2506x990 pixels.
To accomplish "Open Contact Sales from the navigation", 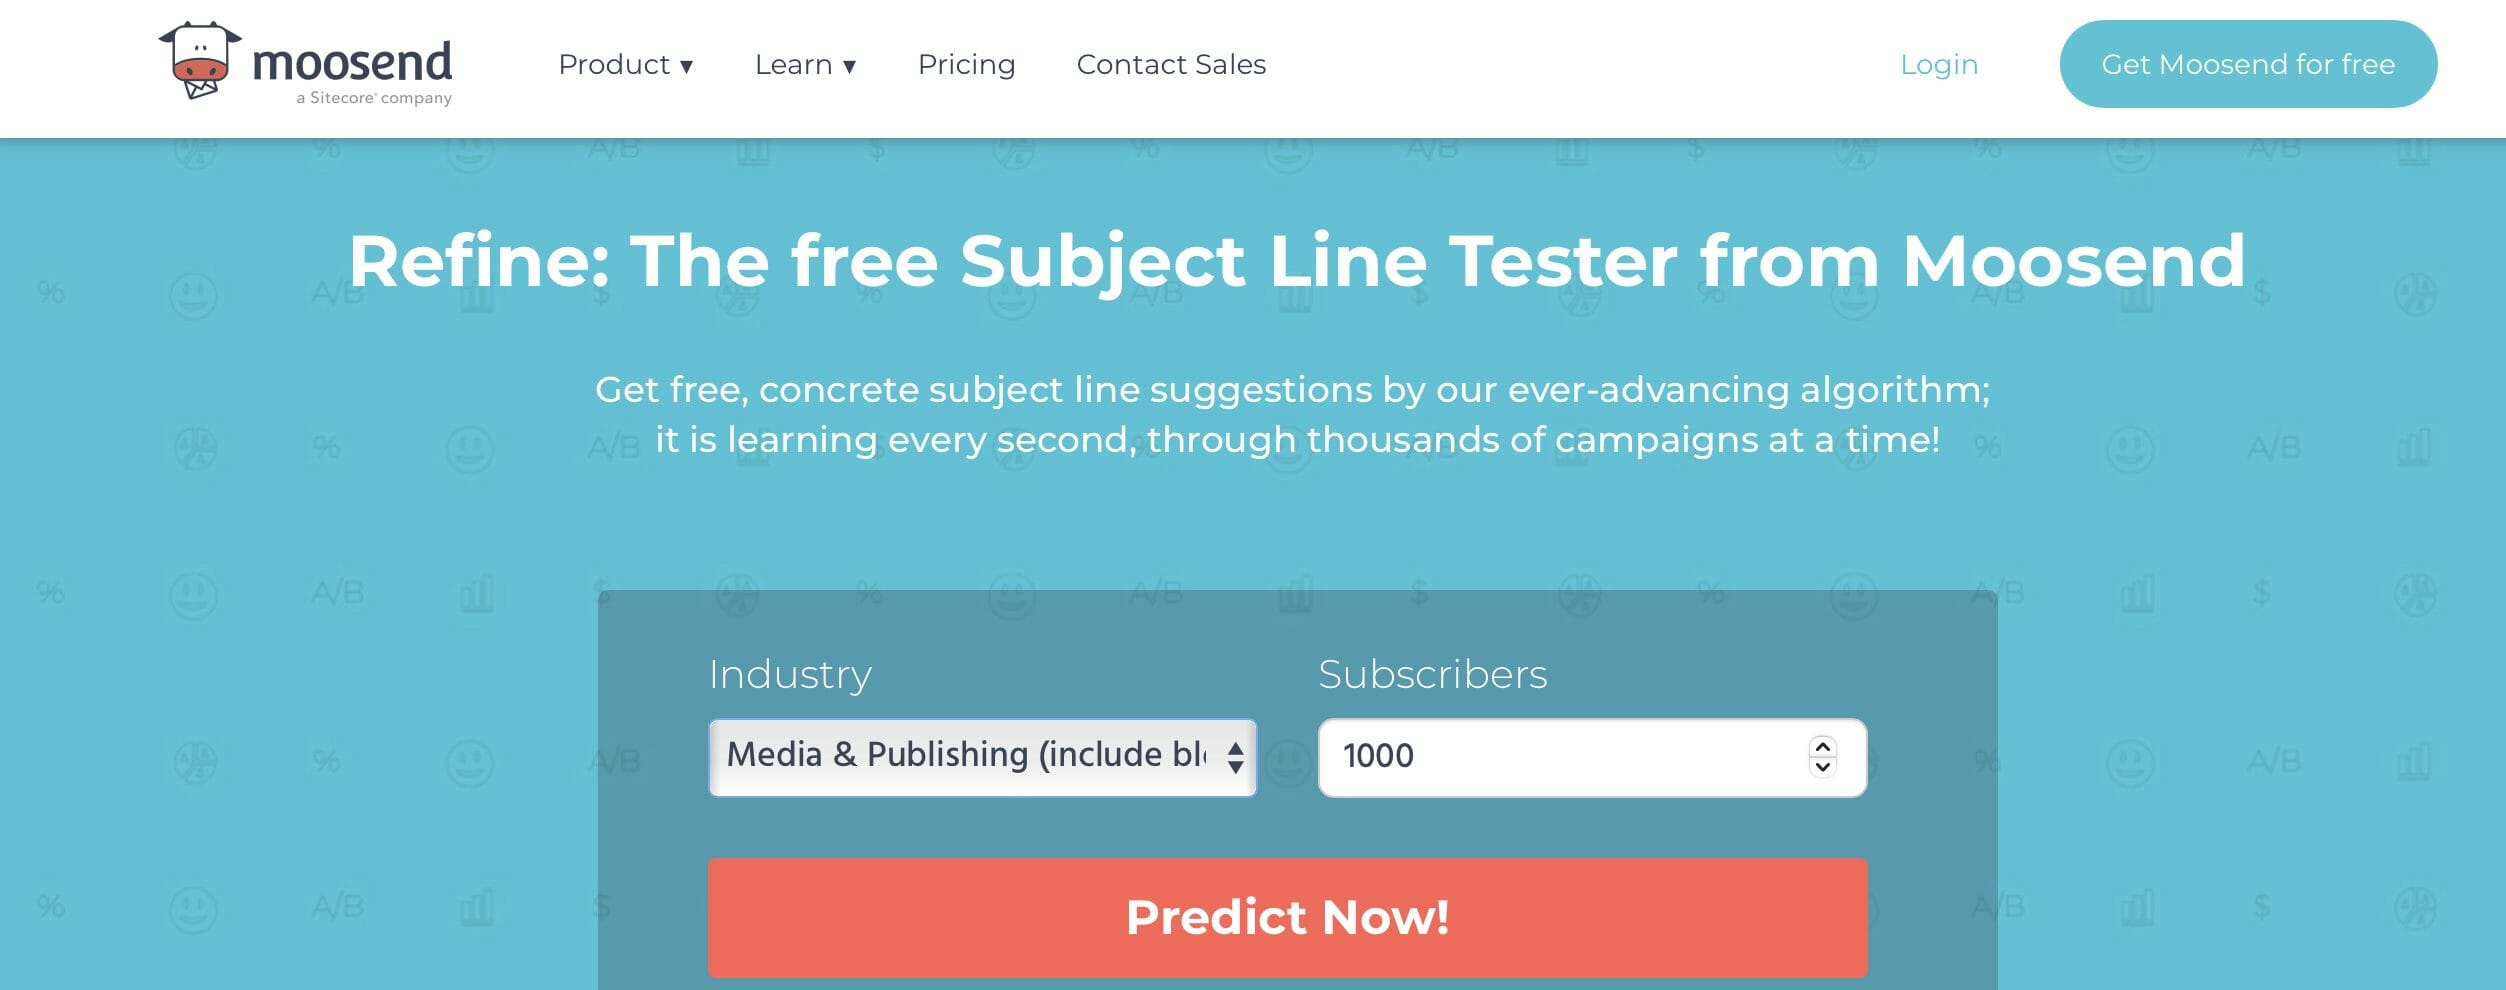I will pyautogui.click(x=1171, y=65).
